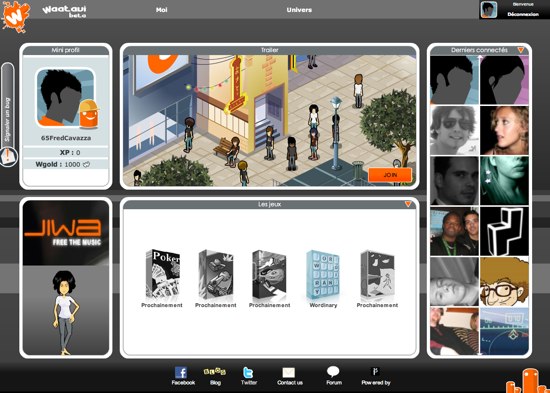This screenshot has width=550, height=393.
Task: Click the orange mascot badge on avatar
Action: [x=88, y=114]
